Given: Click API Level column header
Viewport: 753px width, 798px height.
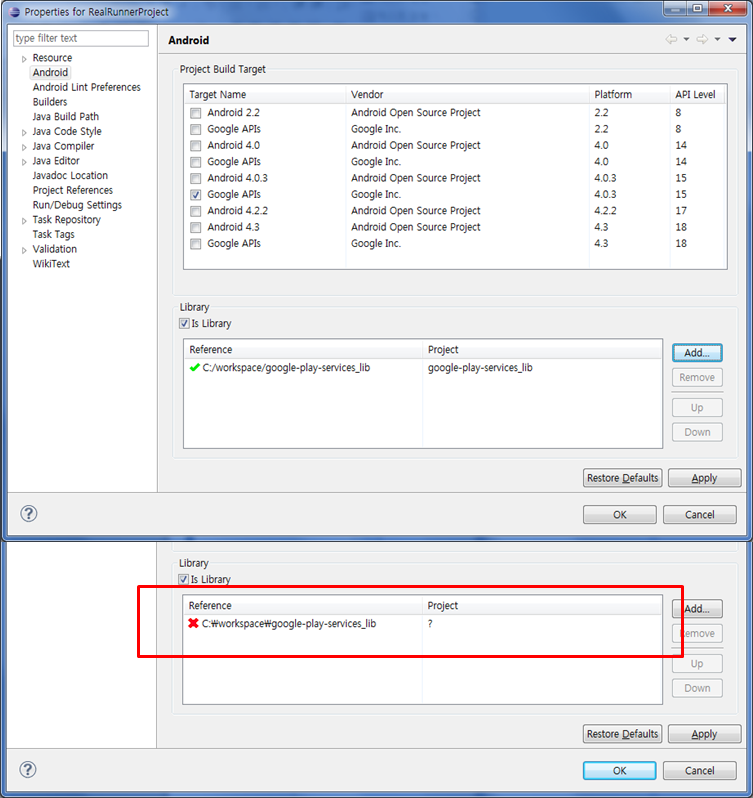Looking at the screenshot, I should click(697, 95).
